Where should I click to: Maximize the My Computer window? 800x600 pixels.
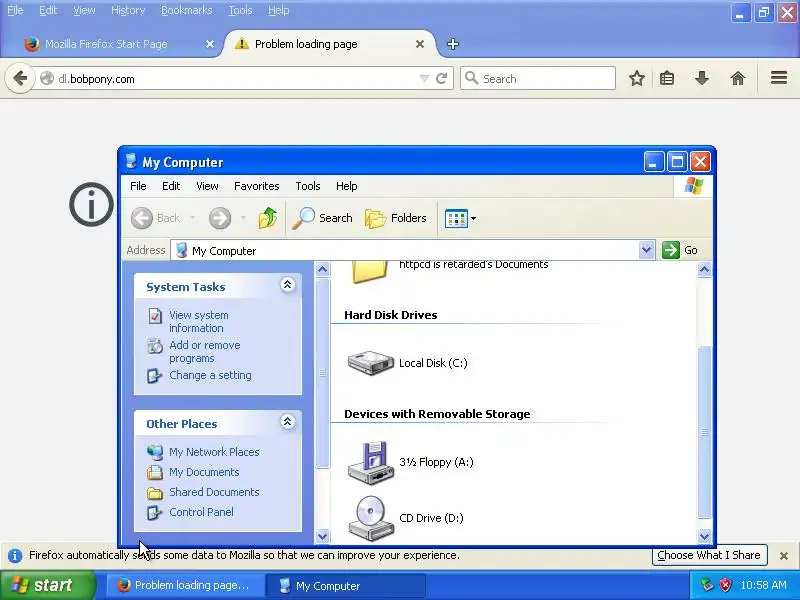[678, 162]
